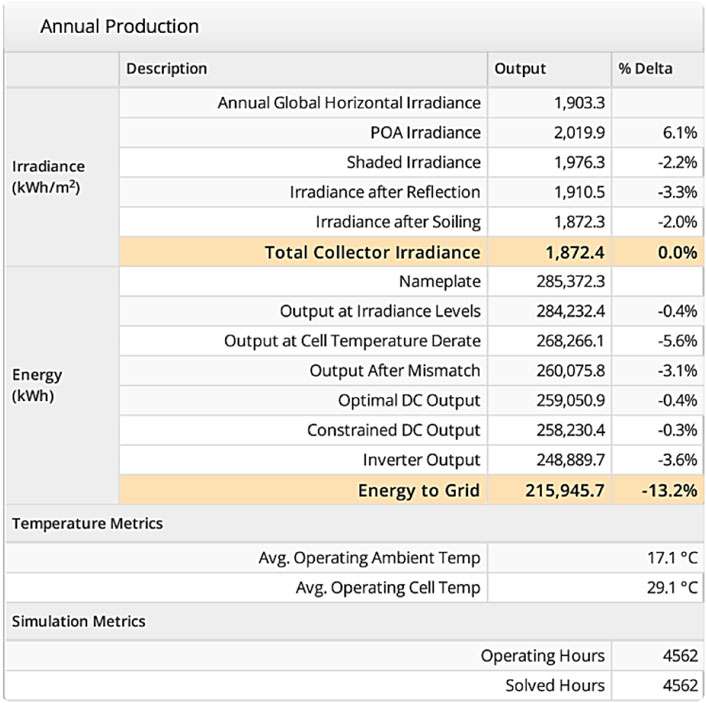Click the 215,945.7 energy value
This screenshot has height=703, width=706.
tap(565, 490)
